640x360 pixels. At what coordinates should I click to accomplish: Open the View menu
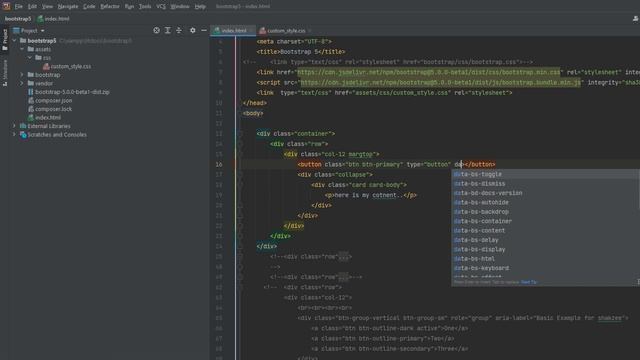tap(47, 7)
